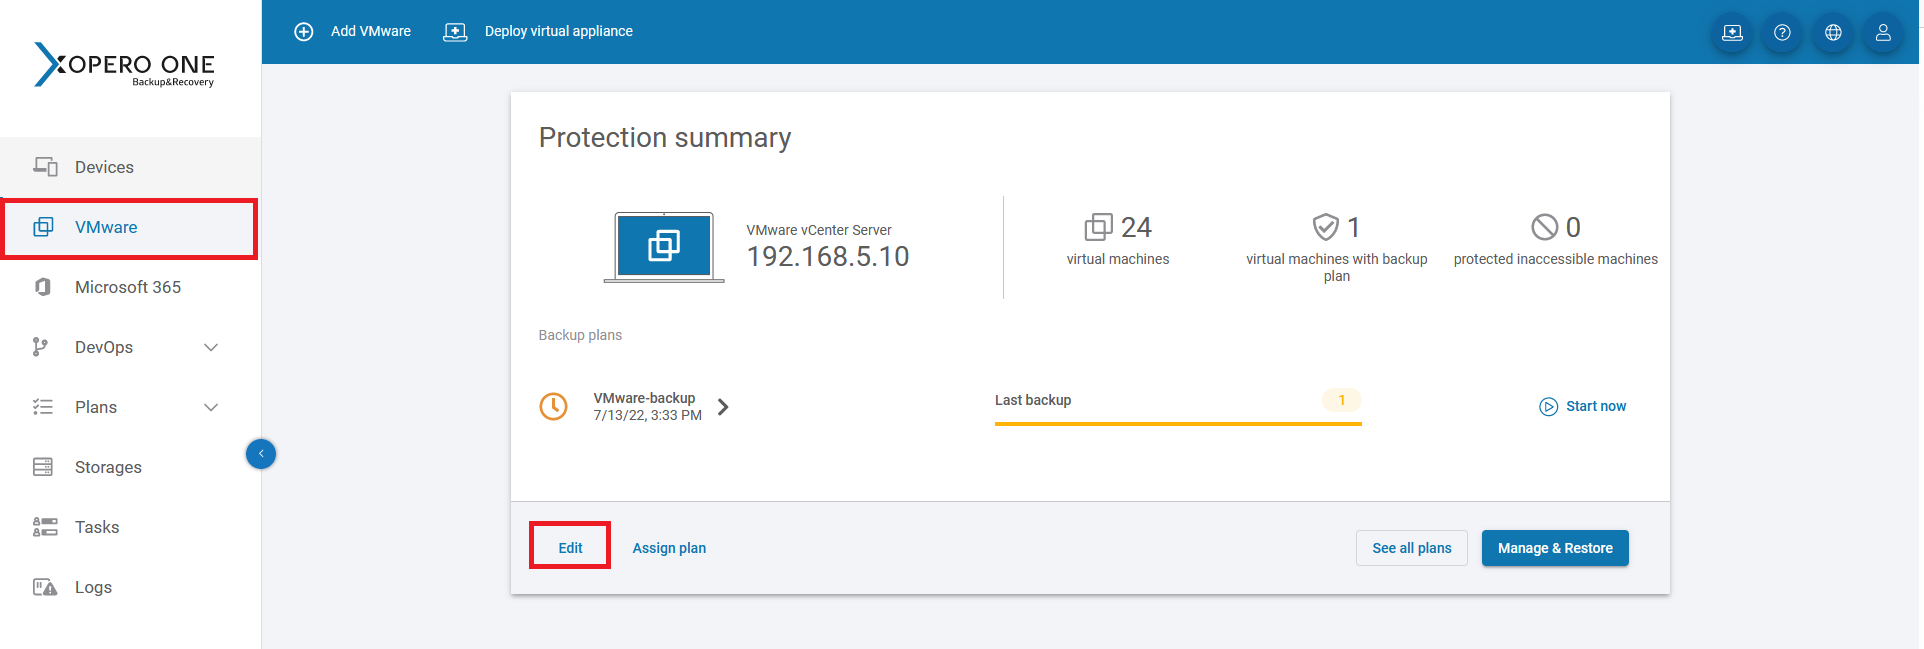Select Deploy virtual appliance

[x=558, y=31]
